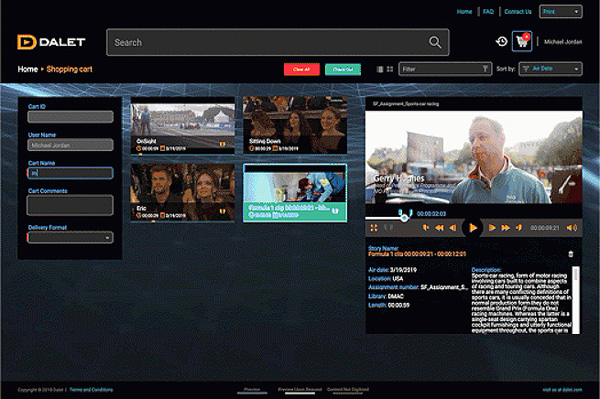Open the shopping cart icon

pos(522,41)
